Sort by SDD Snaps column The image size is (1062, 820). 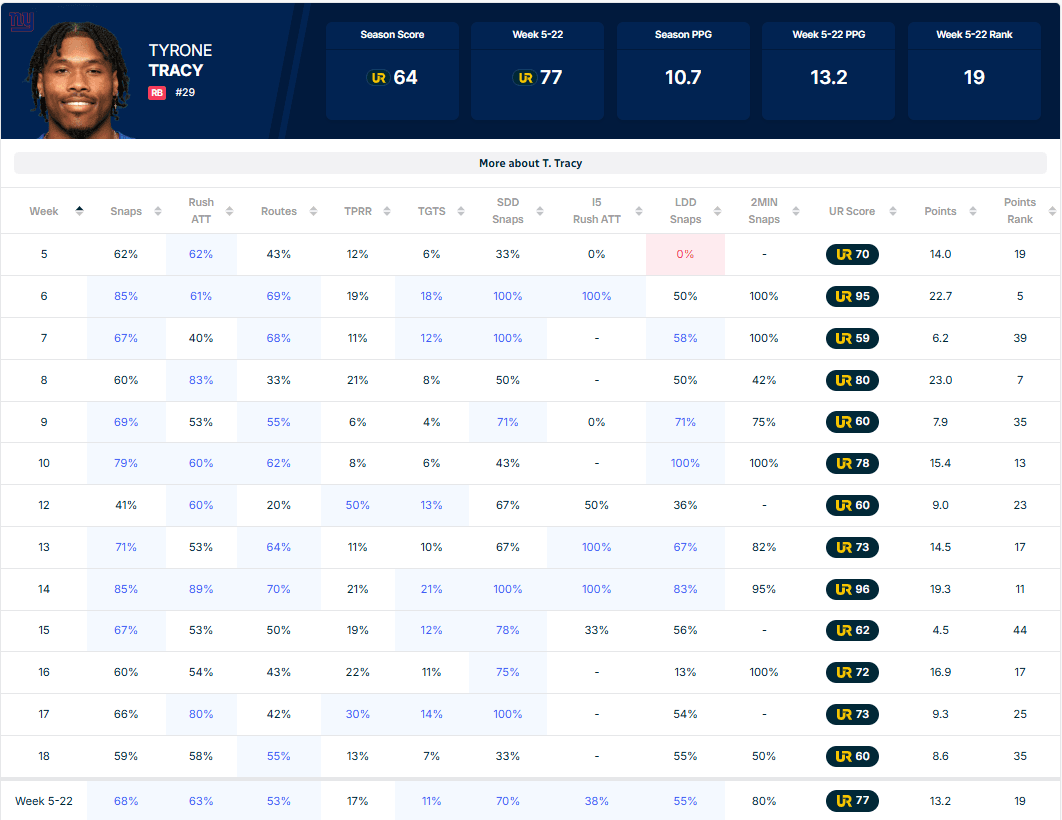point(539,211)
